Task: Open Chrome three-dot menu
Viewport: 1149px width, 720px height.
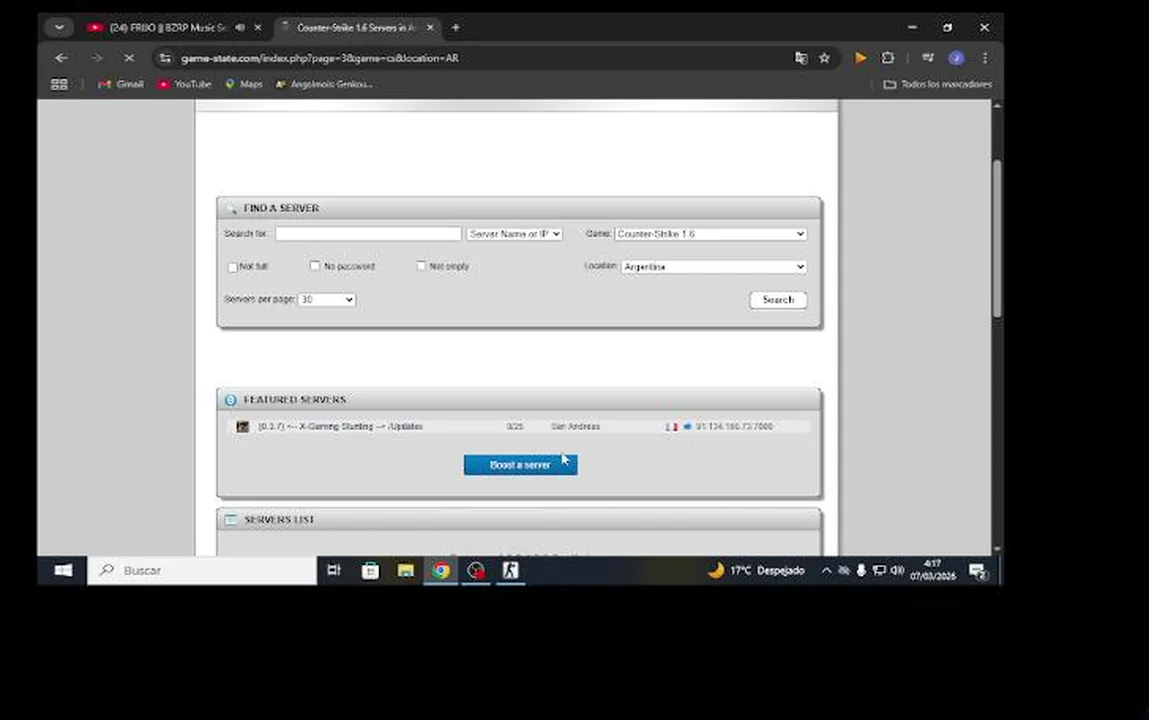Action: pos(985,58)
